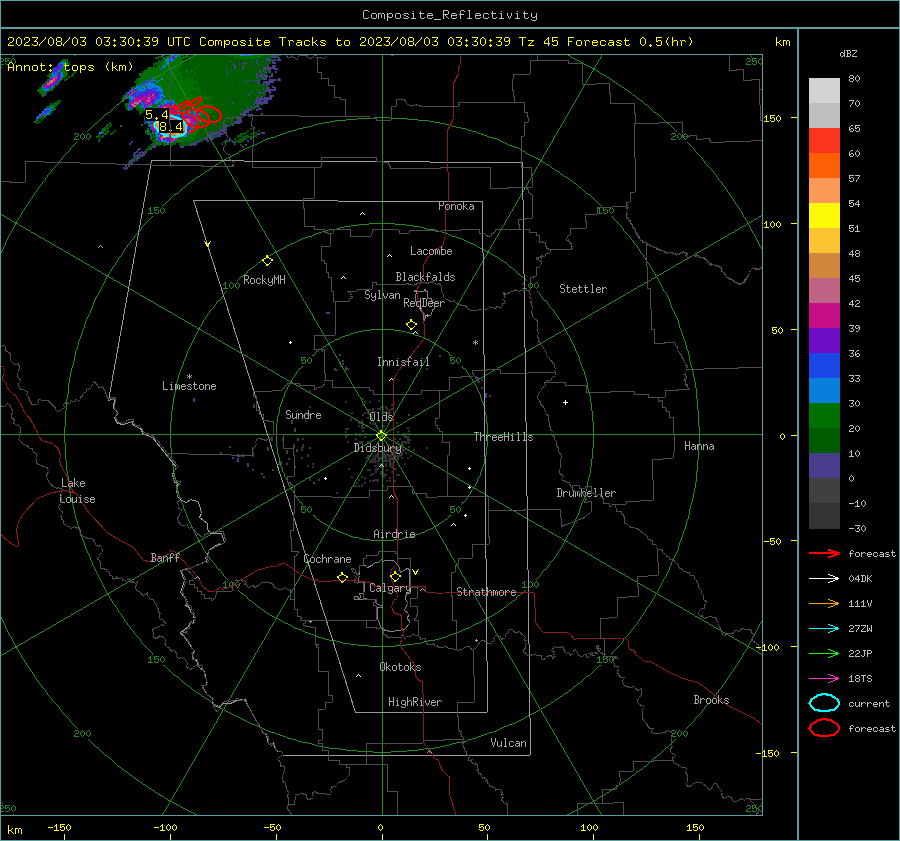This screenshot has width=900, height=841.
Task: Click the Annot: tops (km) label
Action: (70, 67)
